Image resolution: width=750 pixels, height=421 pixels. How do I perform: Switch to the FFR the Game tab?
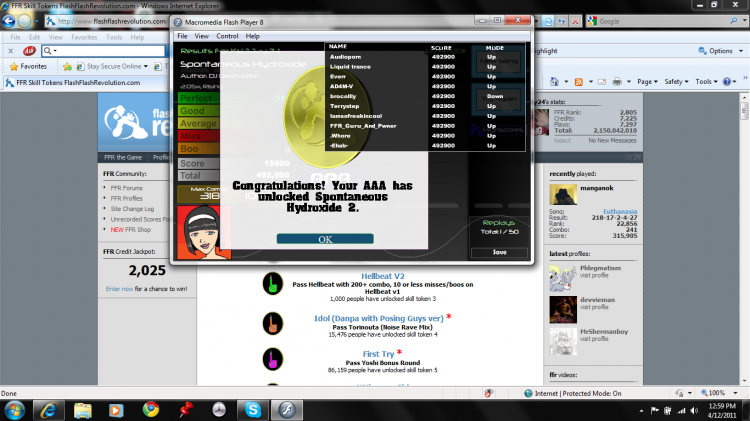coord(123,157)
